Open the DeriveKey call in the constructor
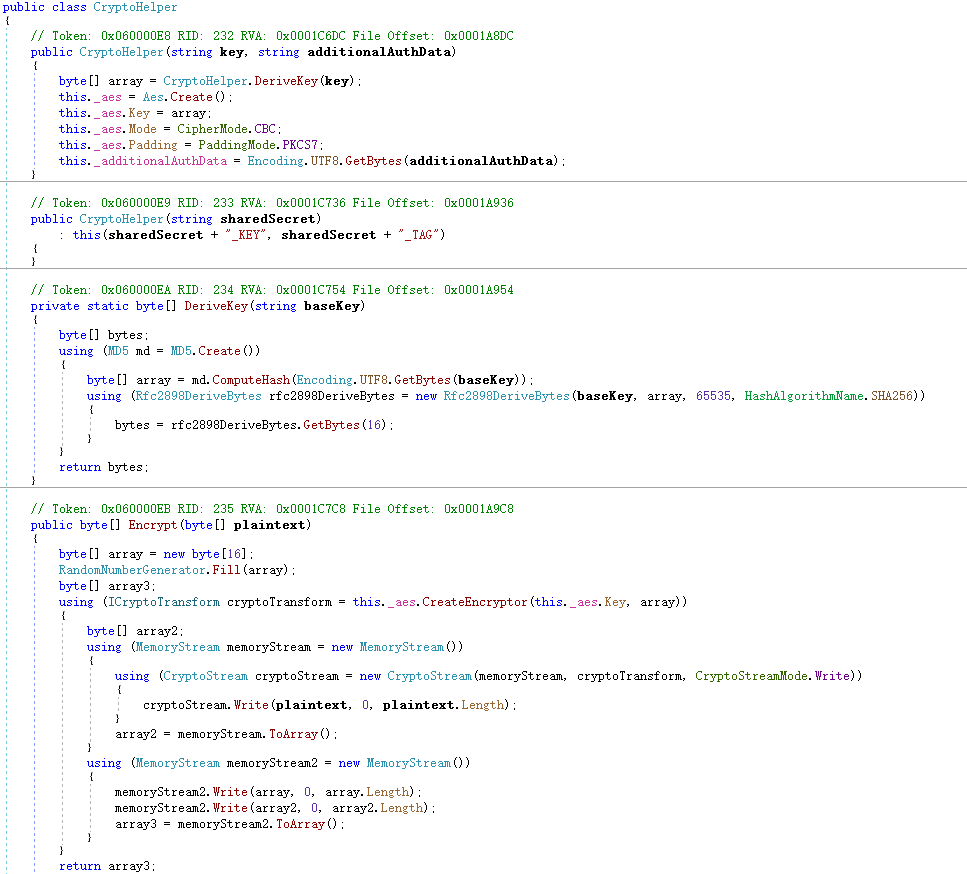Viewport: 967px width, 874px height. (x=286, y=81)
